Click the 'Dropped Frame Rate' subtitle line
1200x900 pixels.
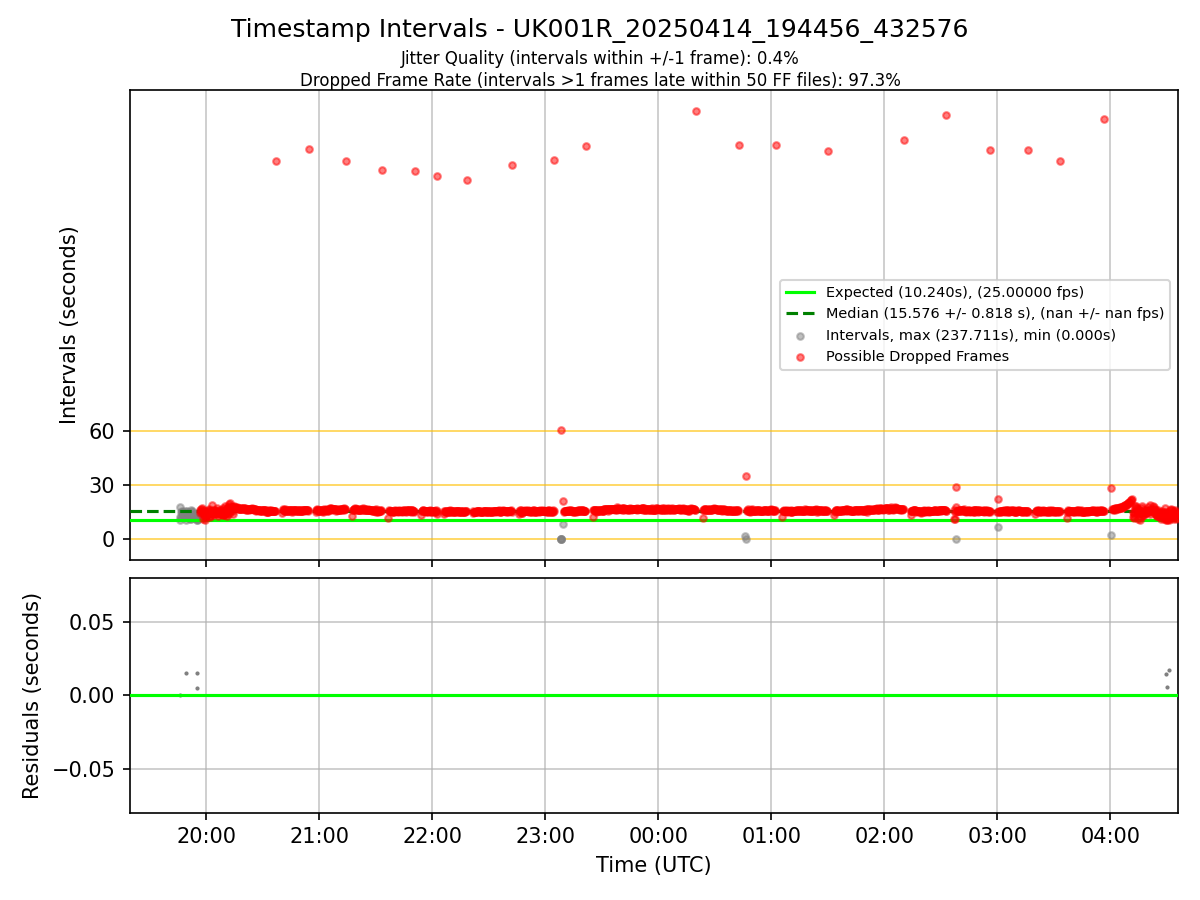[600, 80]
